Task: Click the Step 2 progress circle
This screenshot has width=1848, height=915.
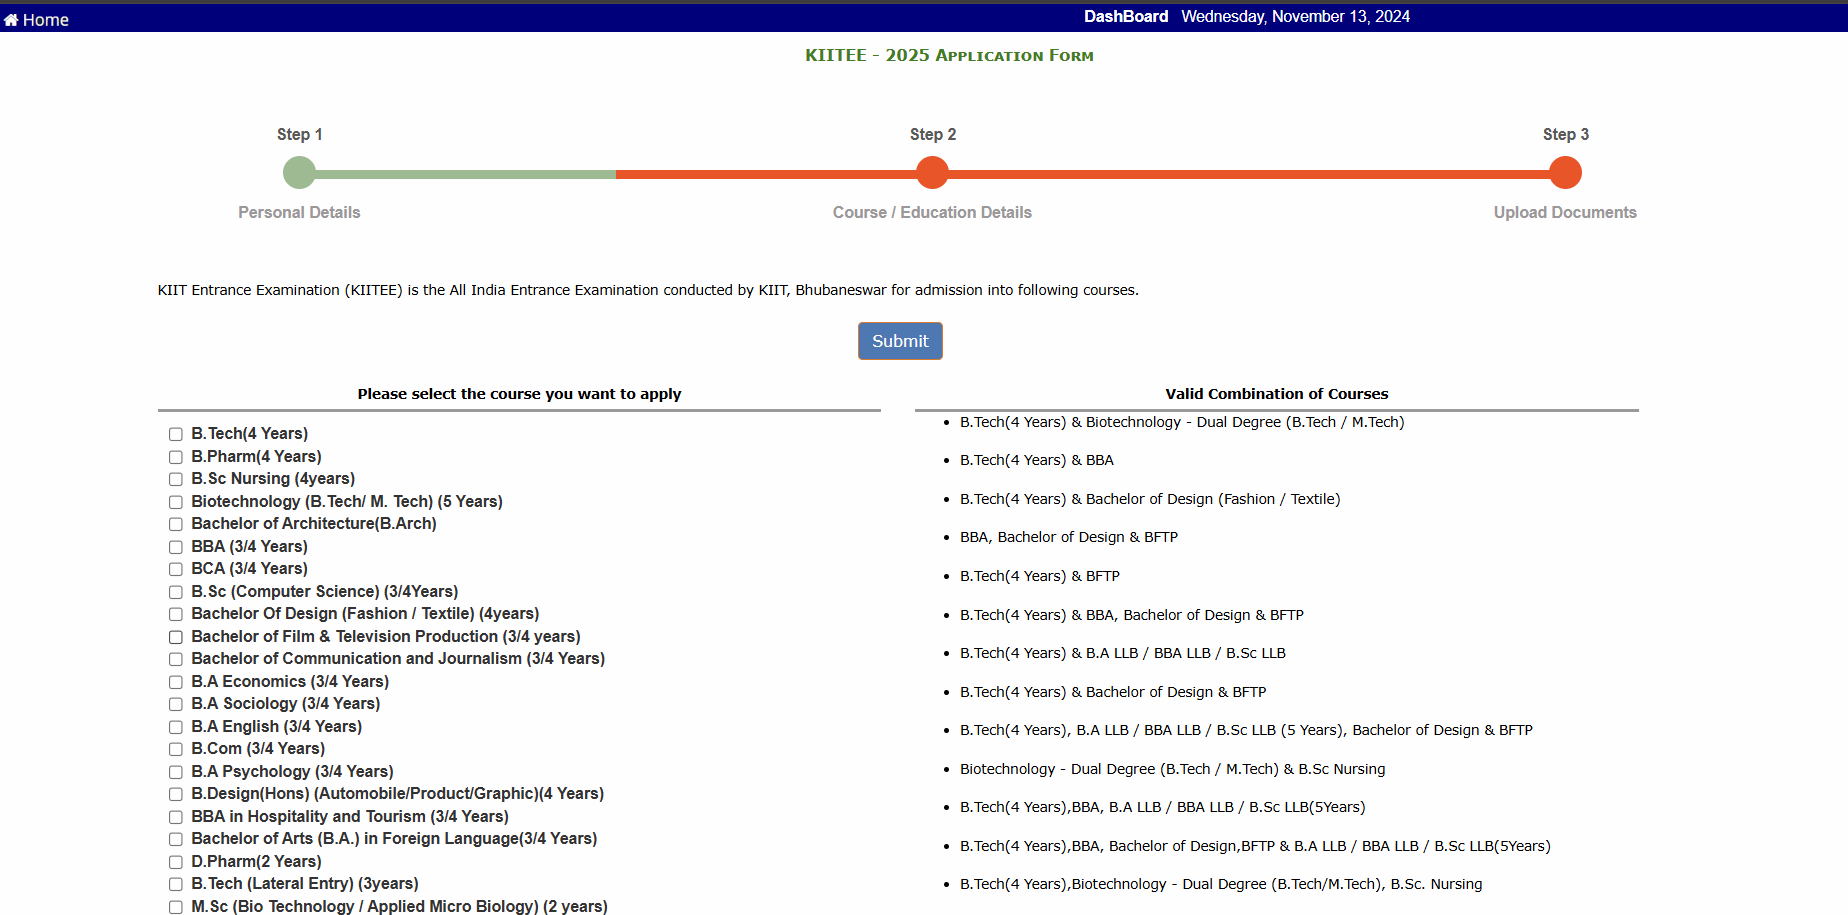Action: (932, 172)
